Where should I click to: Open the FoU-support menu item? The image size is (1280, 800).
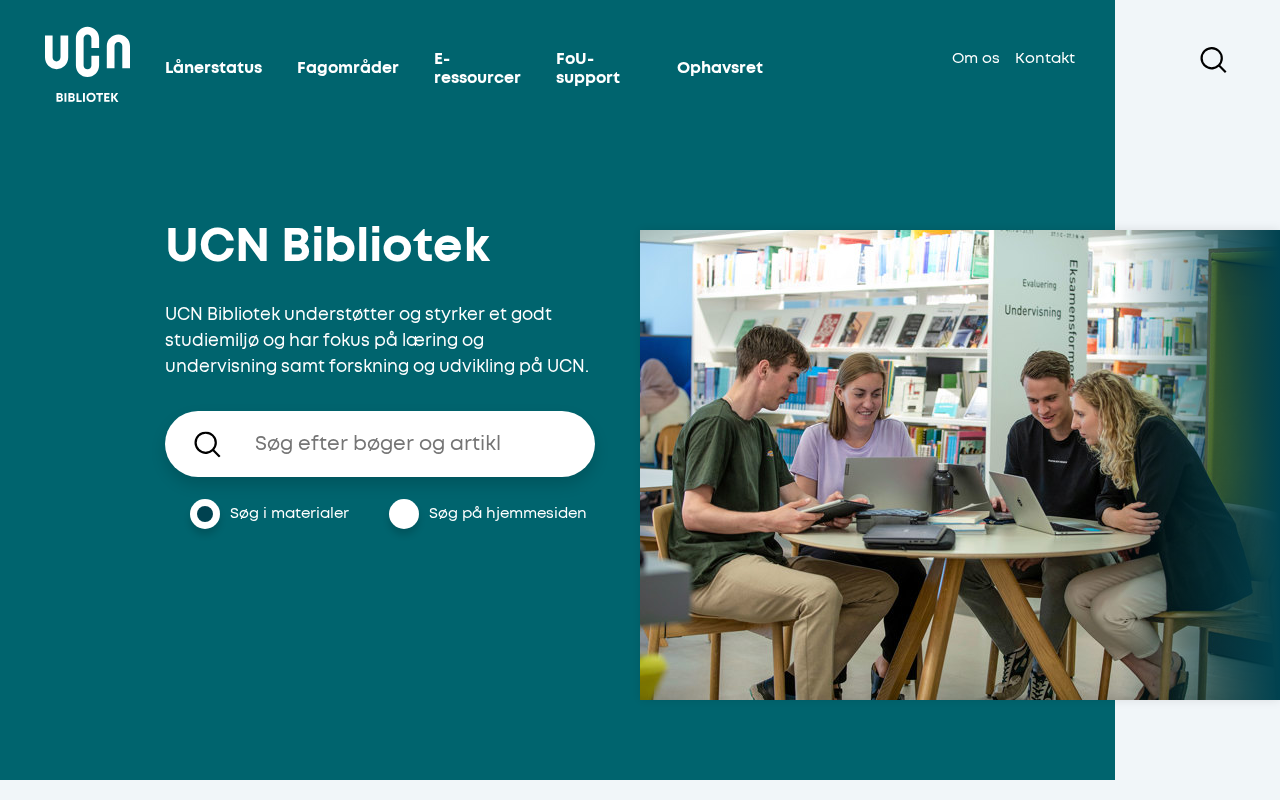tap(588, 68)
